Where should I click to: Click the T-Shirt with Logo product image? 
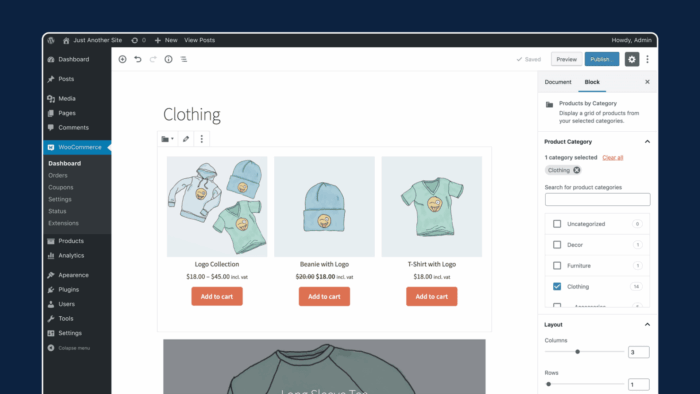432,207
